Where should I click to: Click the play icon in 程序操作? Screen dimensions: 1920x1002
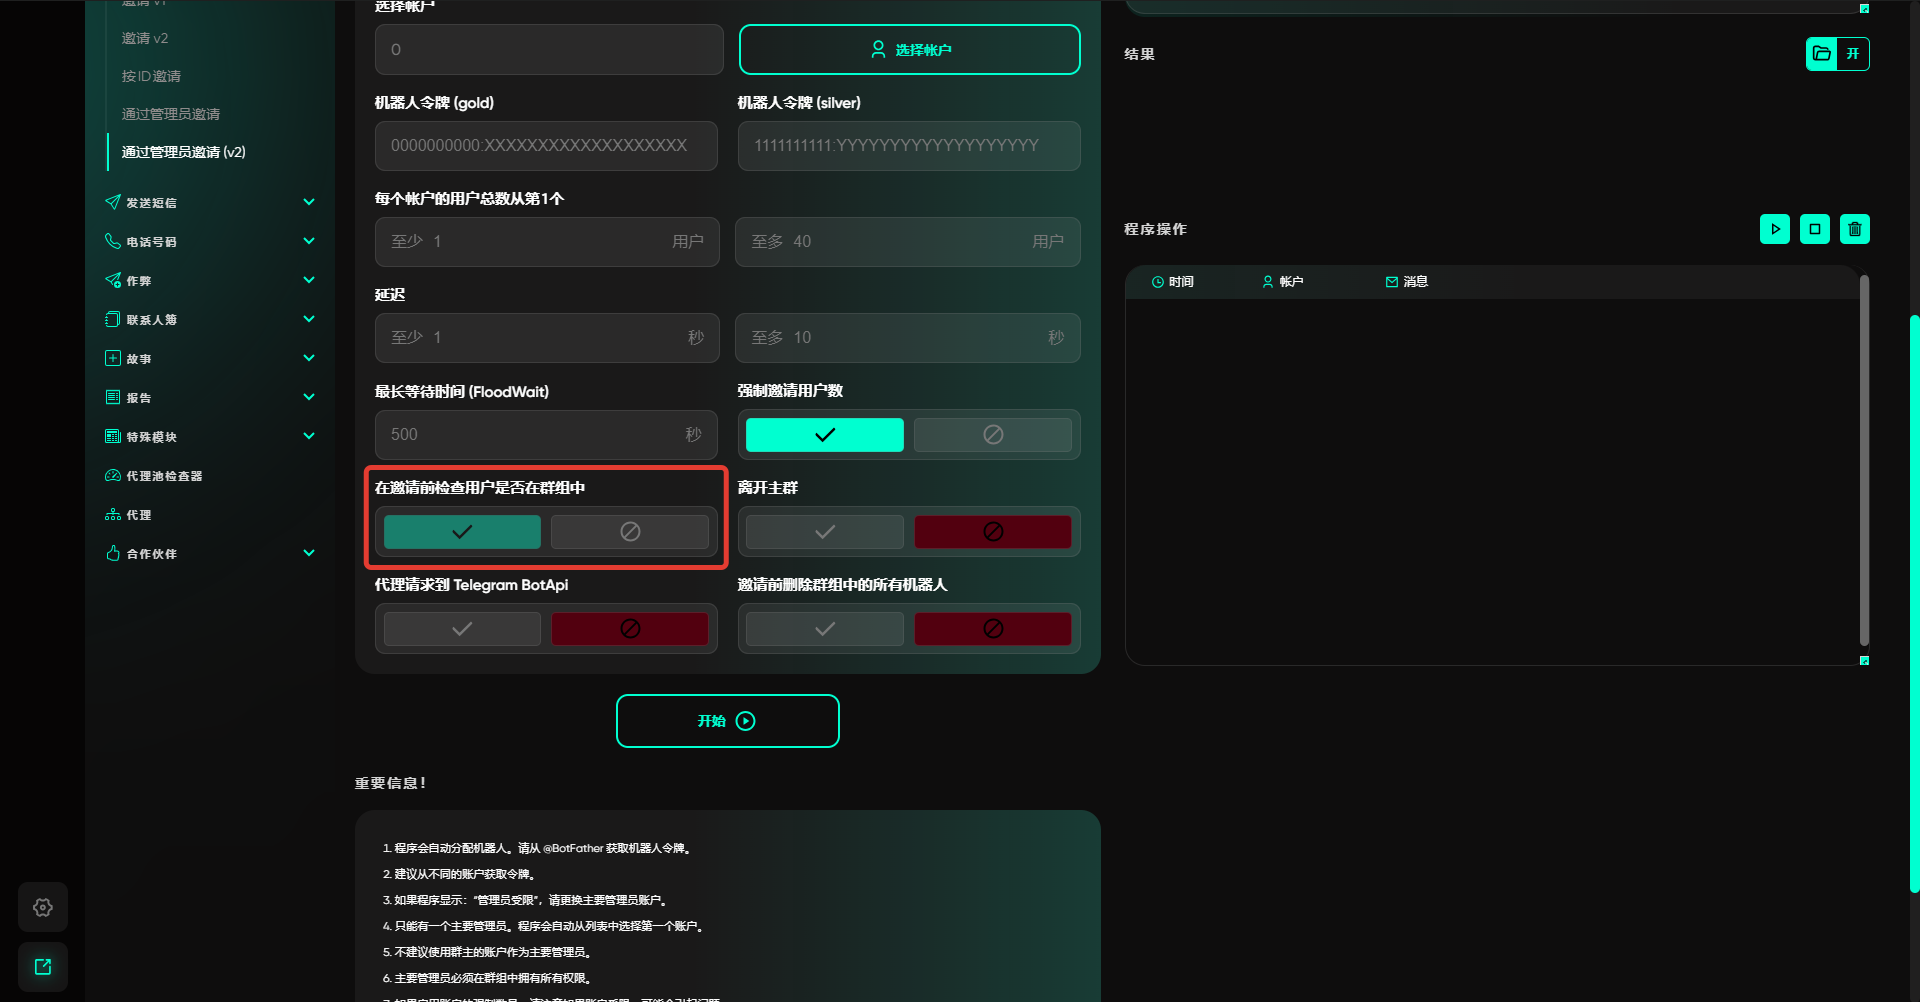click(x=1775, y=229)
